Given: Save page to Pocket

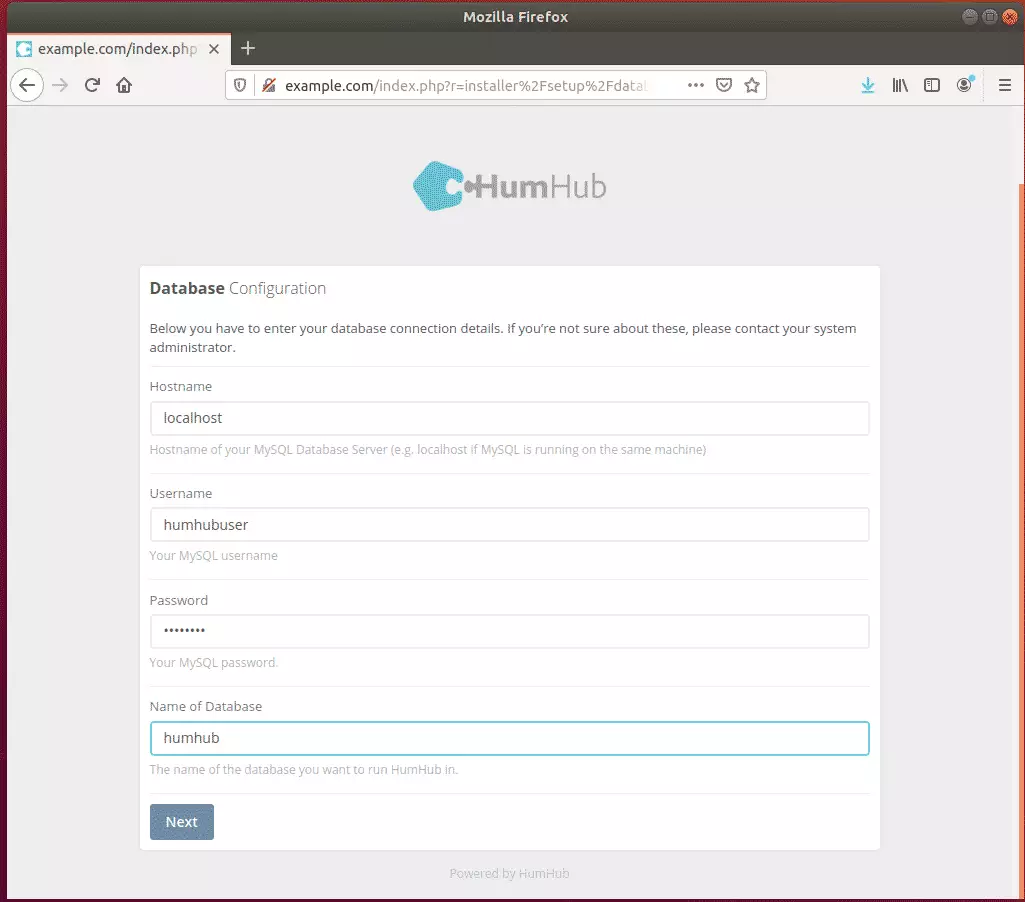Looking at the screenshot, I should point(724,85).
